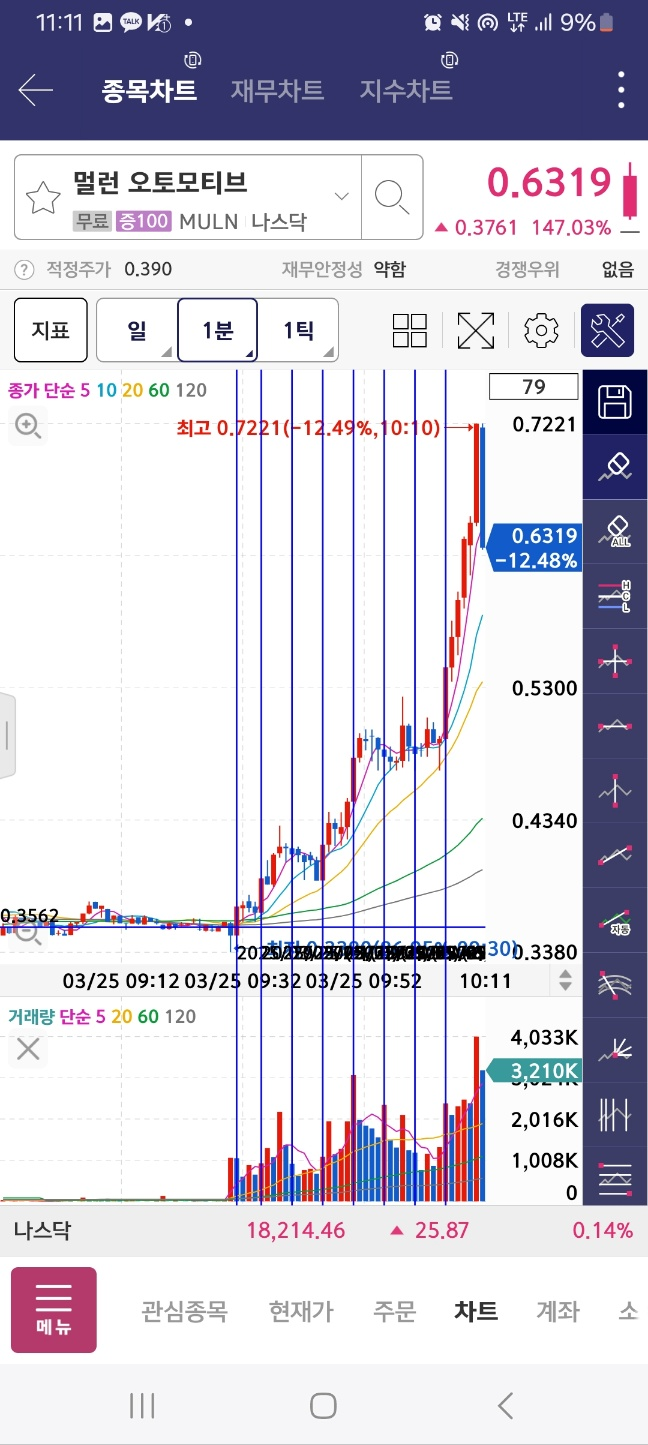Select the 자동 auto trendline tool

point(615,918)
